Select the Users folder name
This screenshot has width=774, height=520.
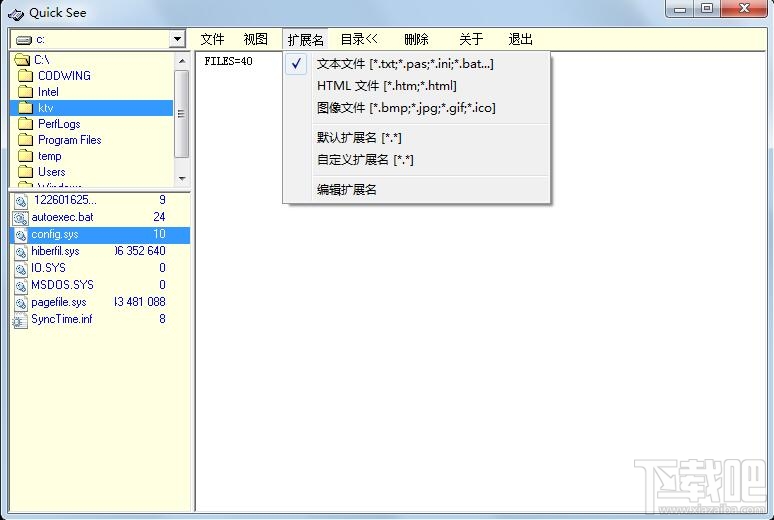[x=51, y=172]
